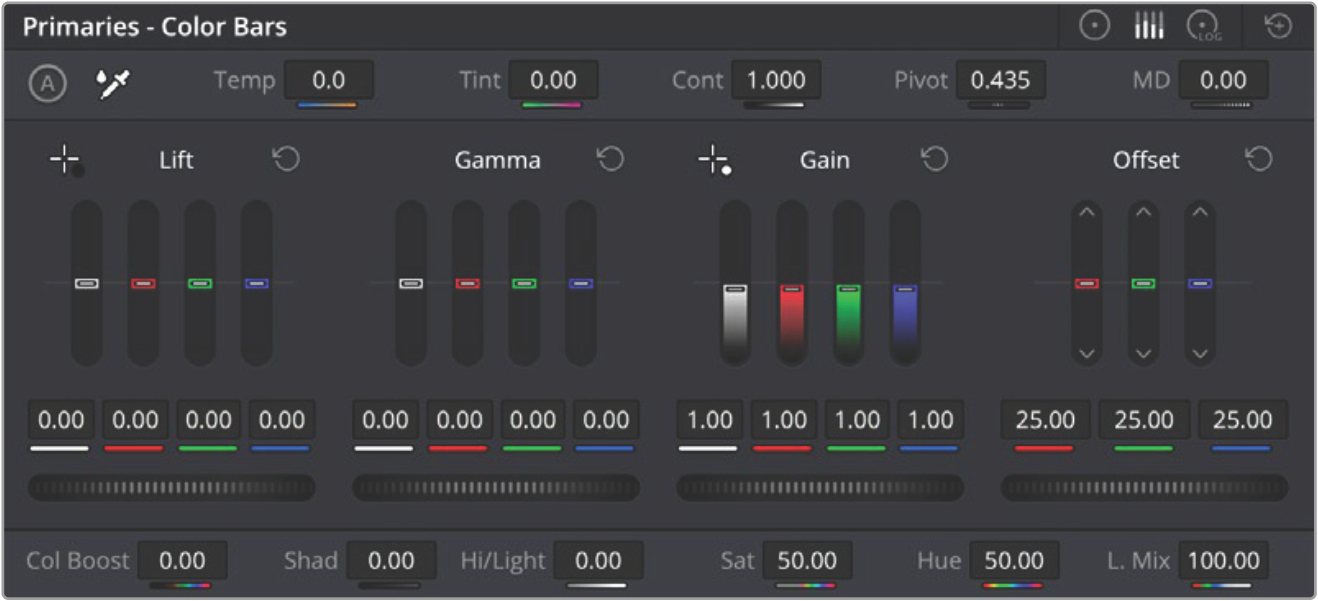Switch to Color Wheels mode icon
The image size is (1318, 601).
tap(1095, 27)
